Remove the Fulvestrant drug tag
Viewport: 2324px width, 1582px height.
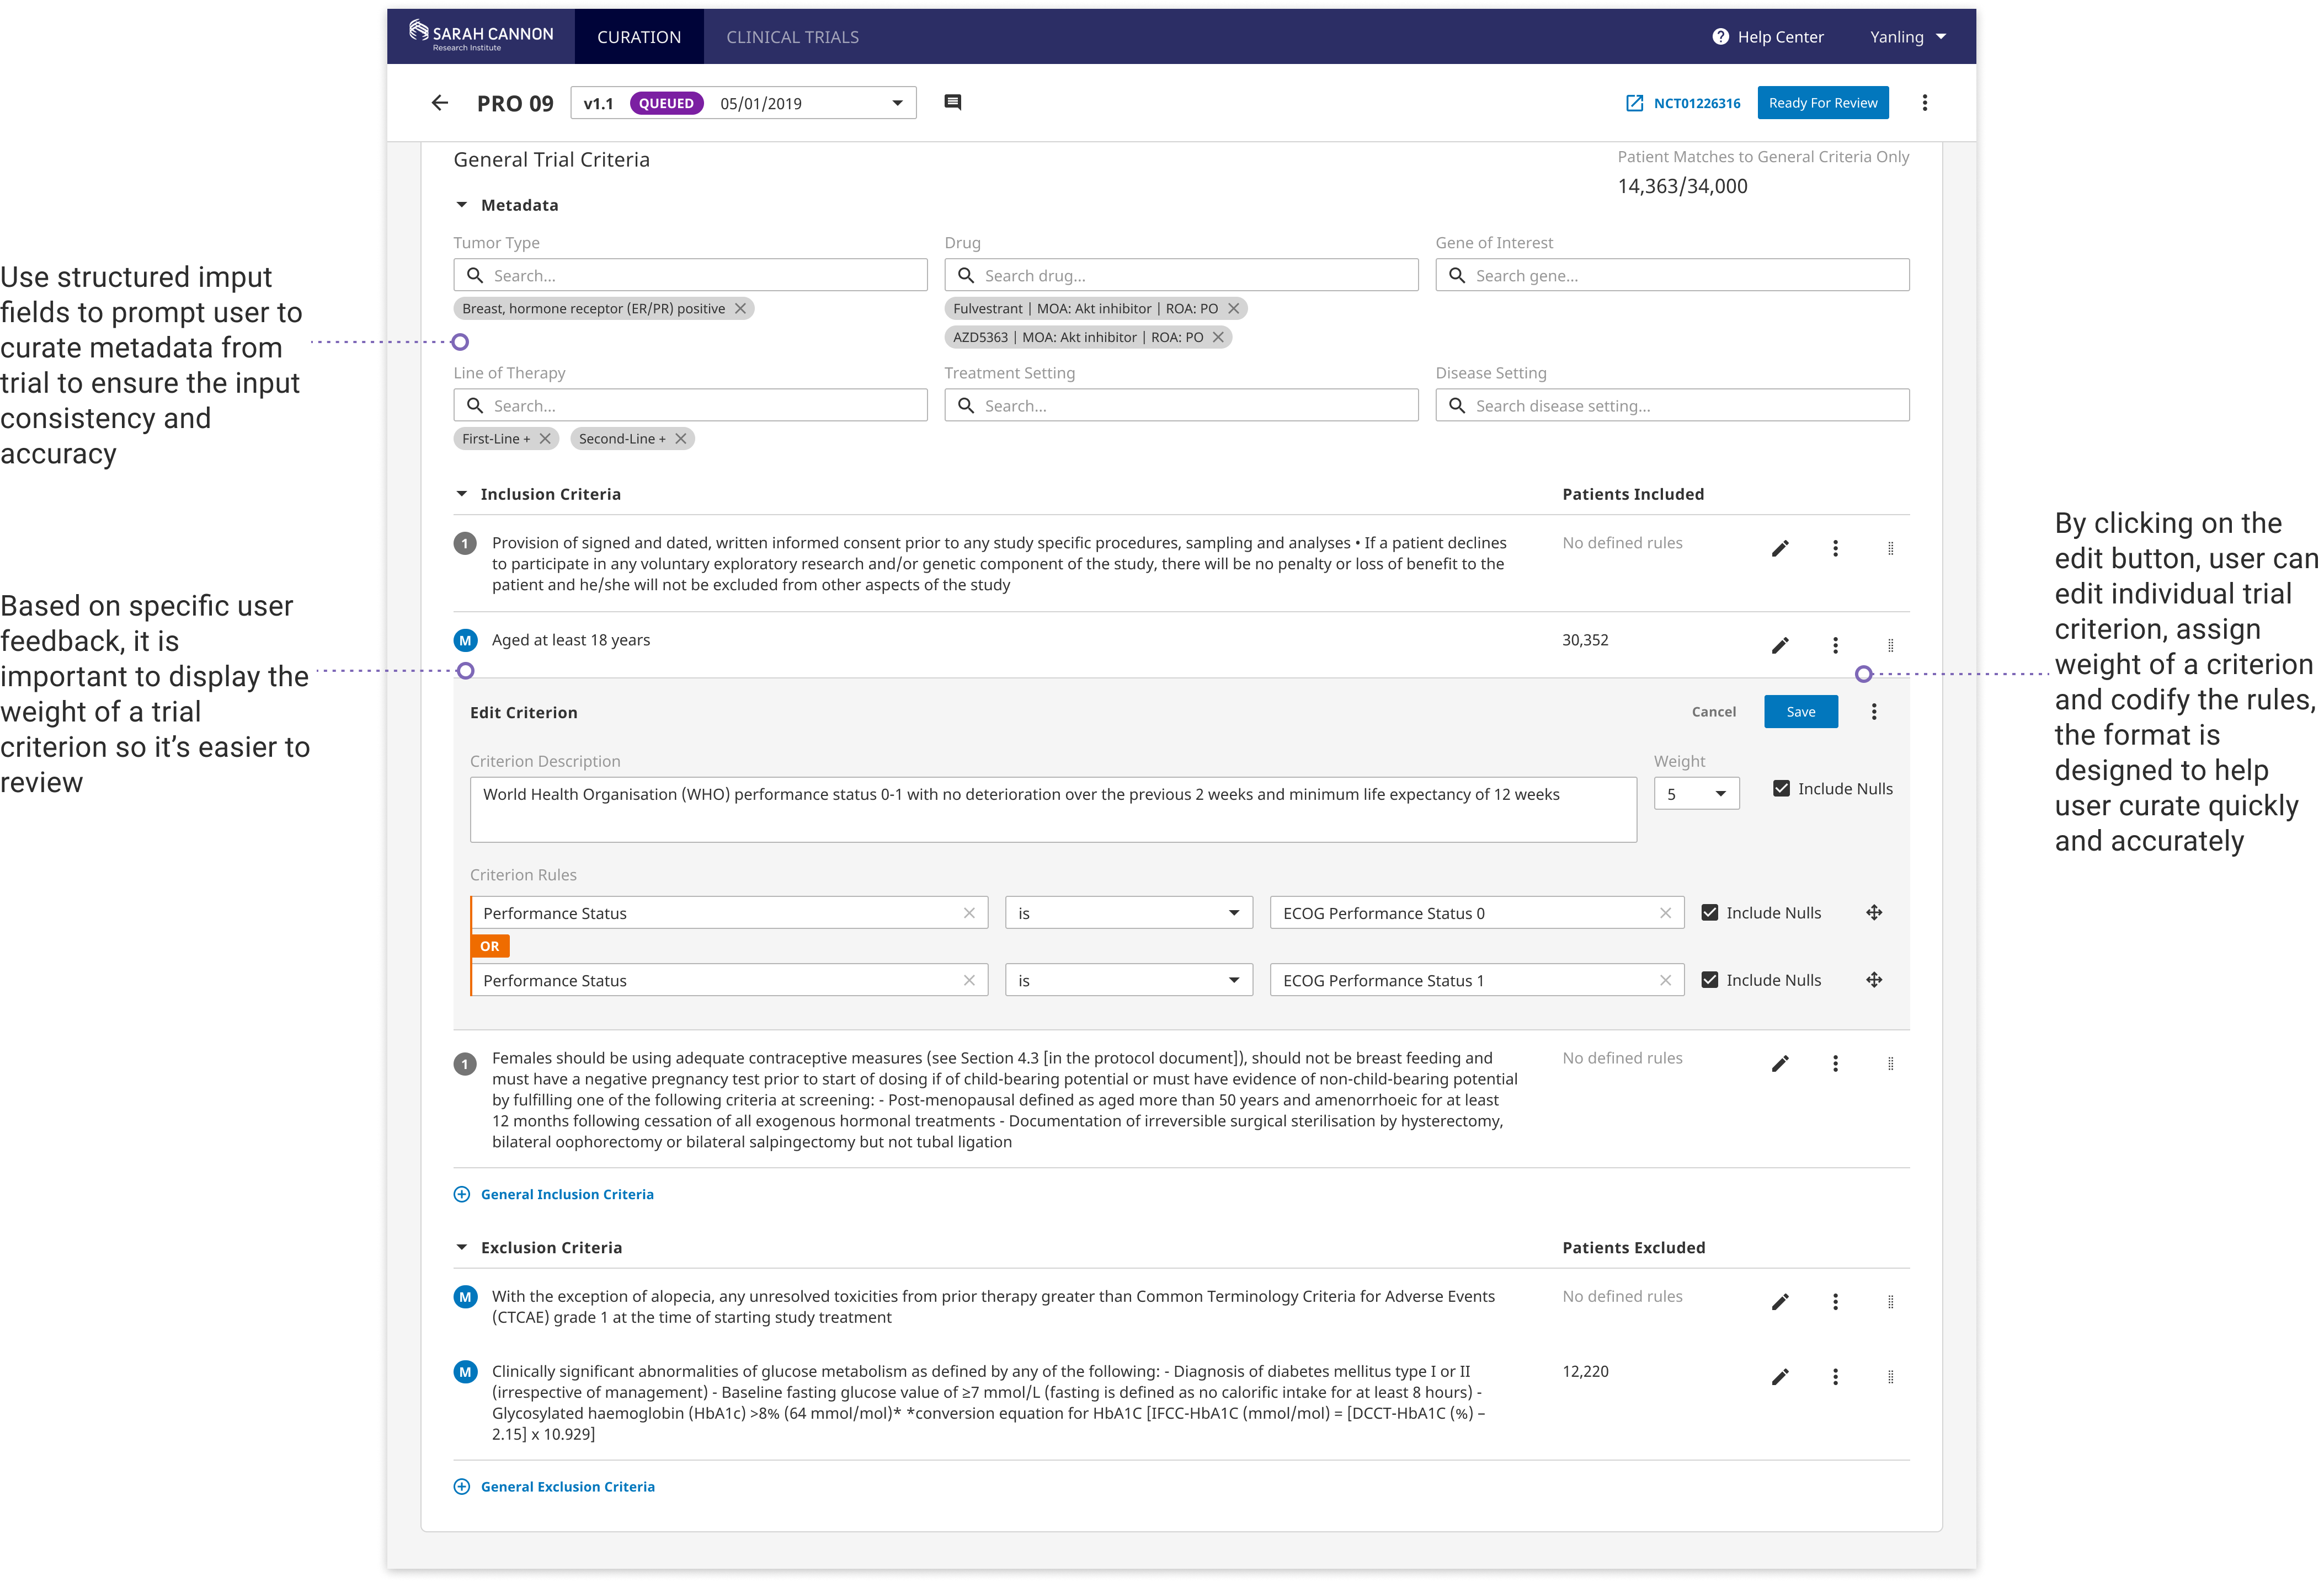[x=1233, y=308]
